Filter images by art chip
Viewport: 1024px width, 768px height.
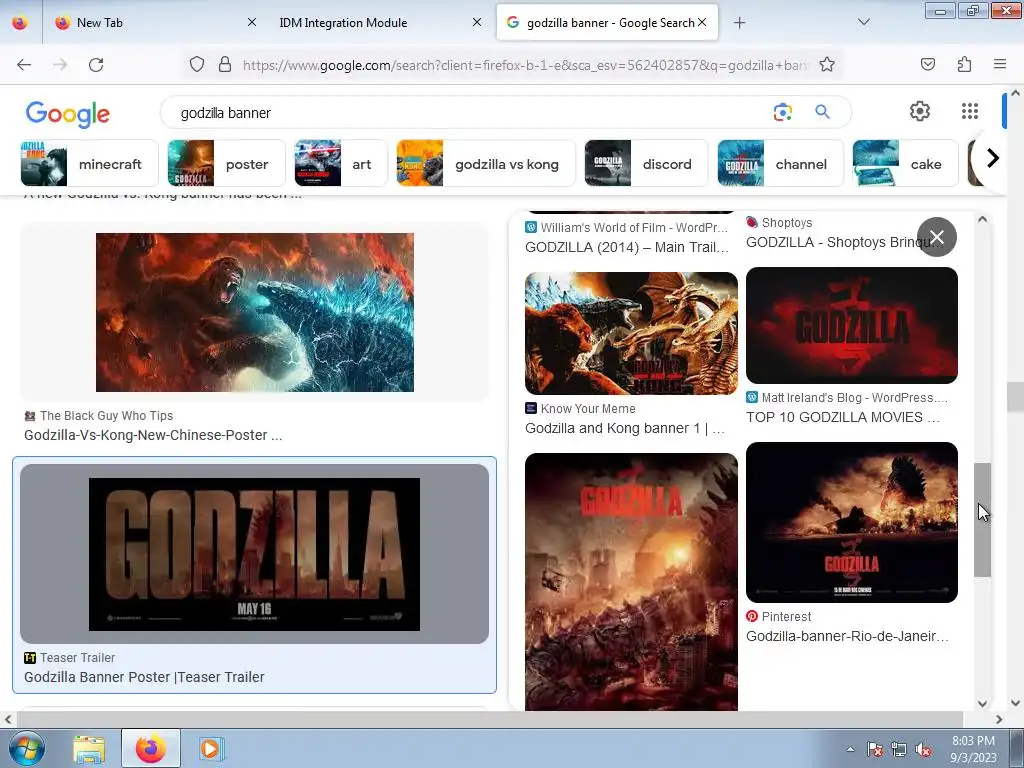pos(340,163)
